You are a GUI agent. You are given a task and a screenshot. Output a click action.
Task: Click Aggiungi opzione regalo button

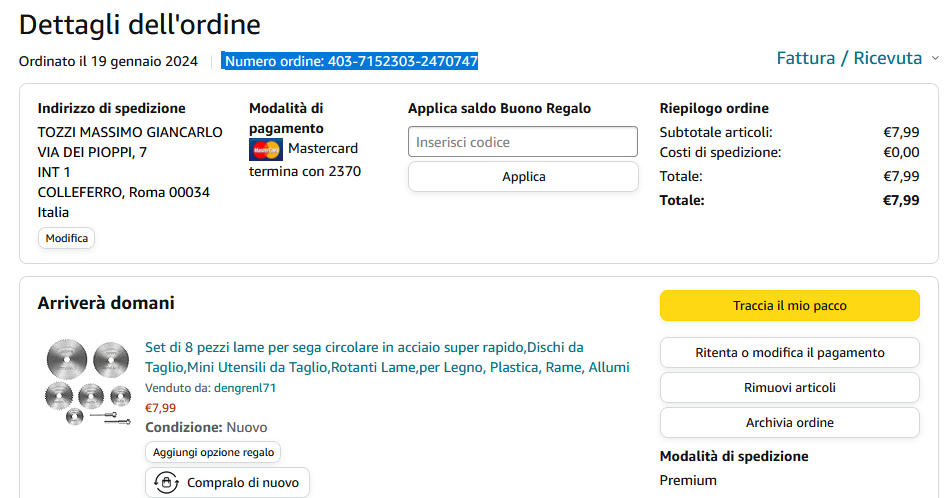213,452
